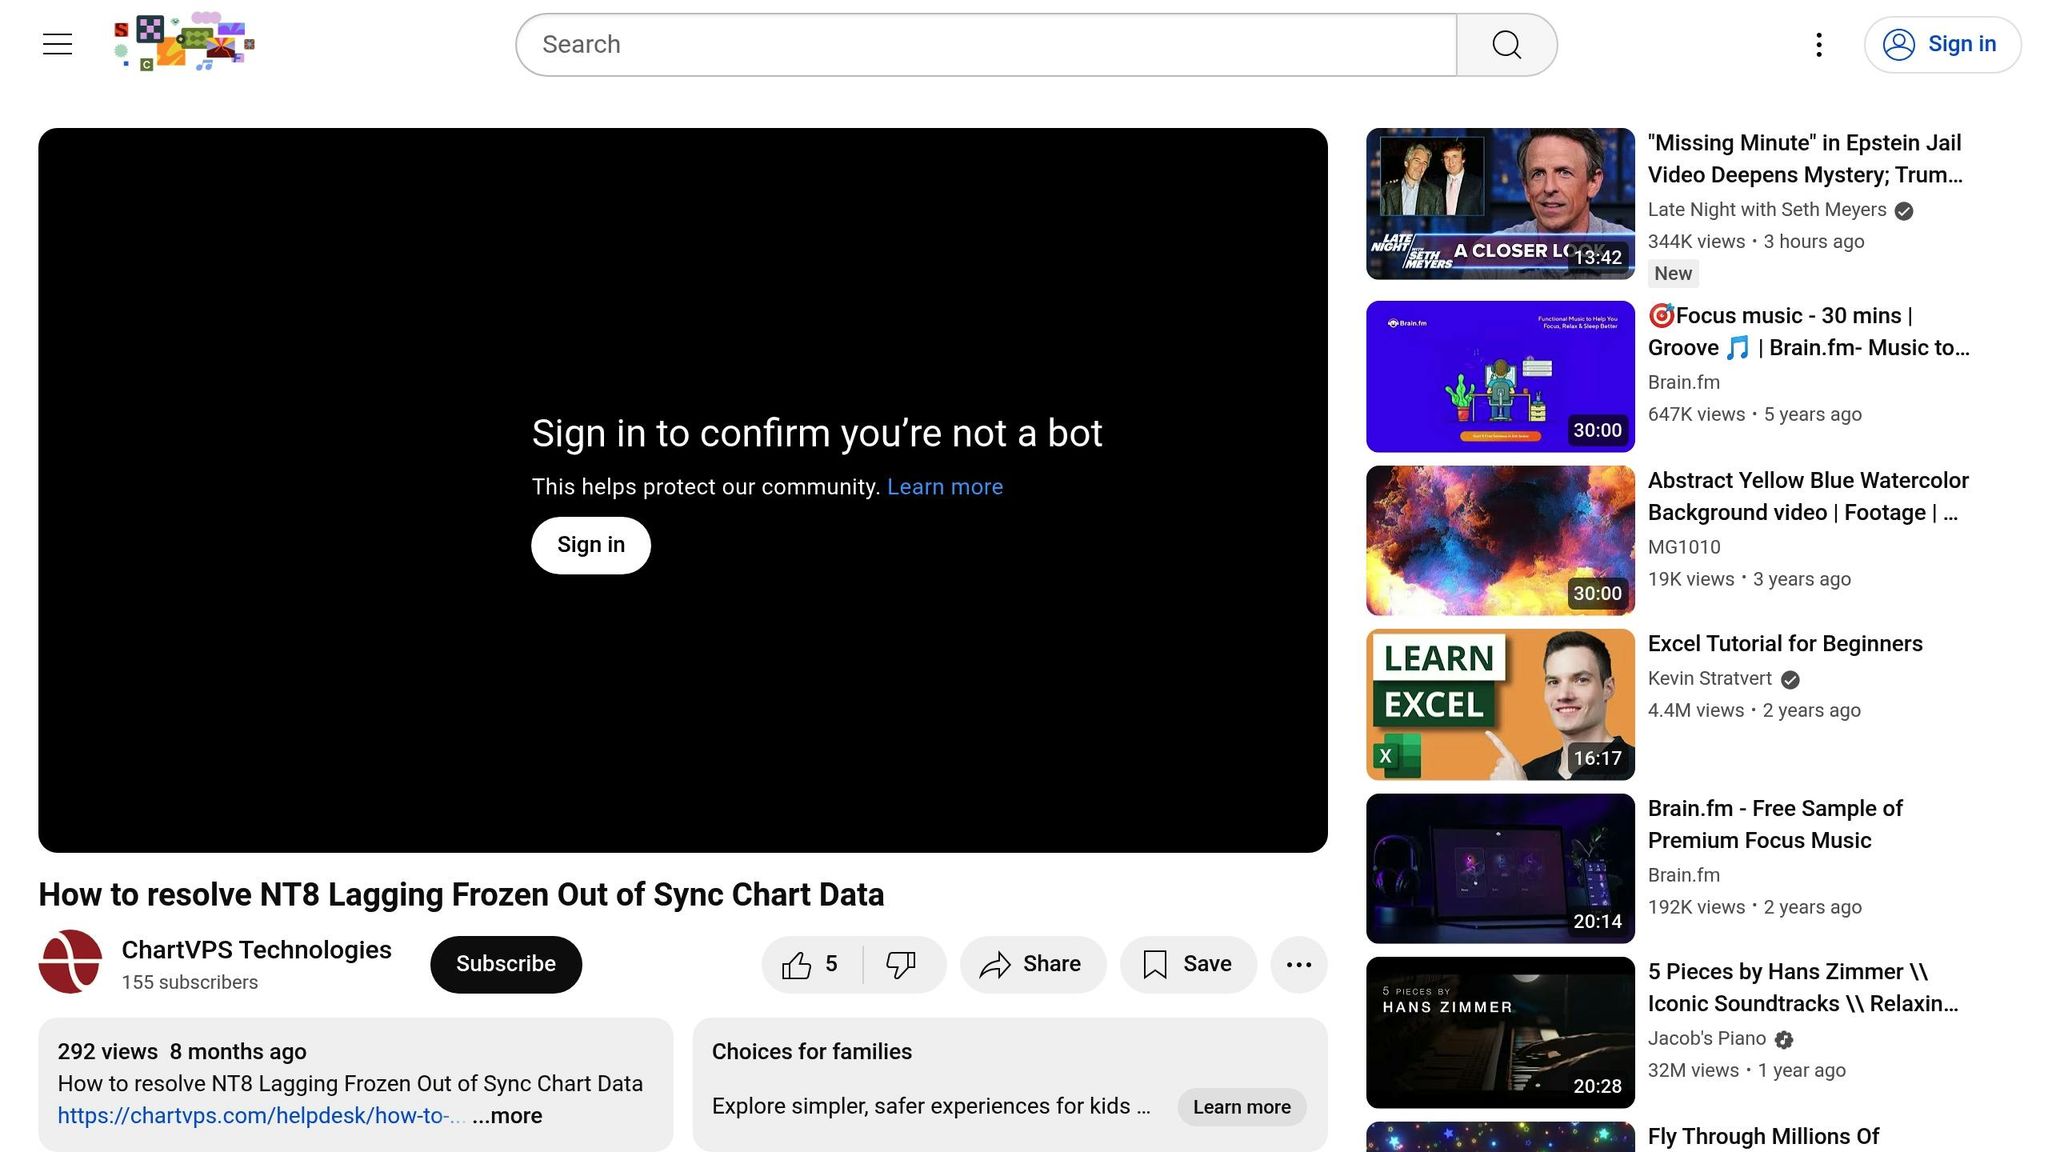This screenshot has width=2048, height=1152.
Task: Open Focus music 30 mins thumbnail
Action: (x=1500, y=376)
